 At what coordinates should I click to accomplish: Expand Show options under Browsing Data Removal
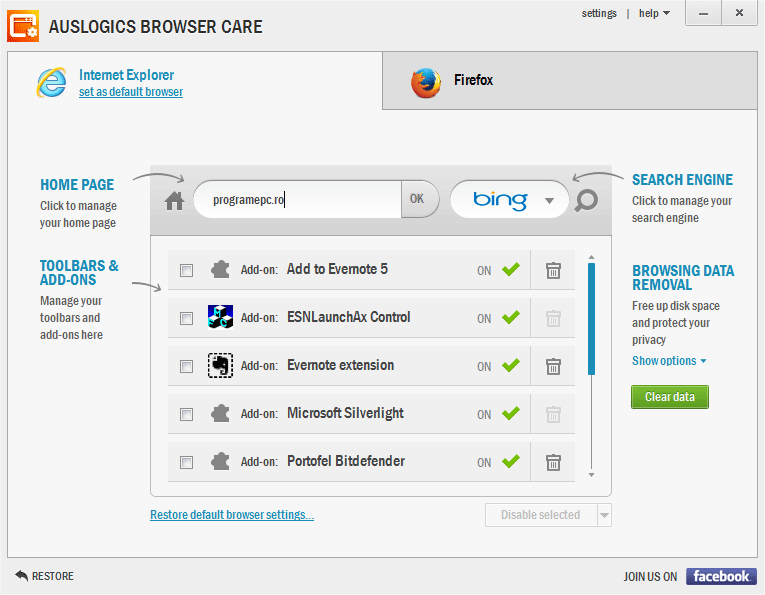(669, 361)
